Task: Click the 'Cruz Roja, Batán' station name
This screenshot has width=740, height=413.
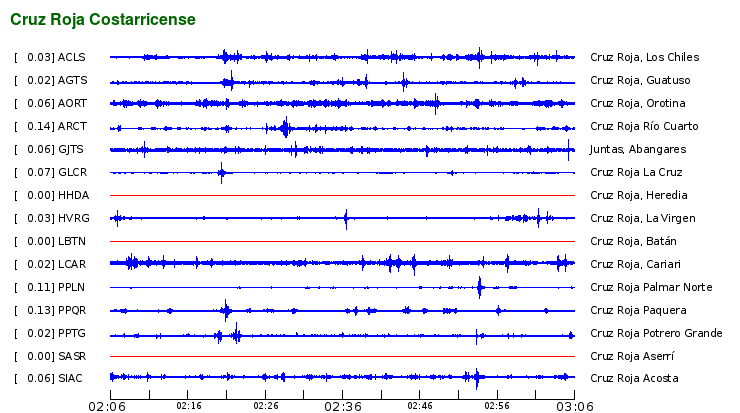Action: pos(633,242)
